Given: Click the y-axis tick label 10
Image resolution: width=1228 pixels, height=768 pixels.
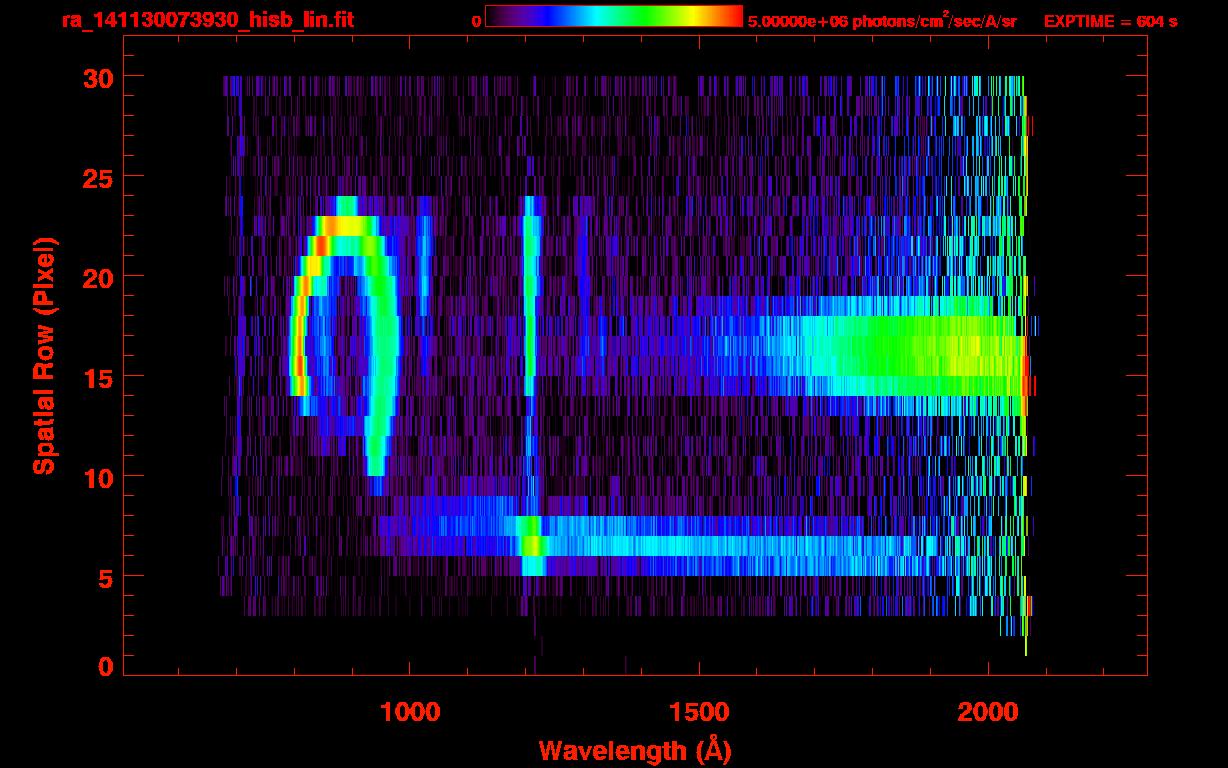Looking at the screenshot, I should point(96,477).
